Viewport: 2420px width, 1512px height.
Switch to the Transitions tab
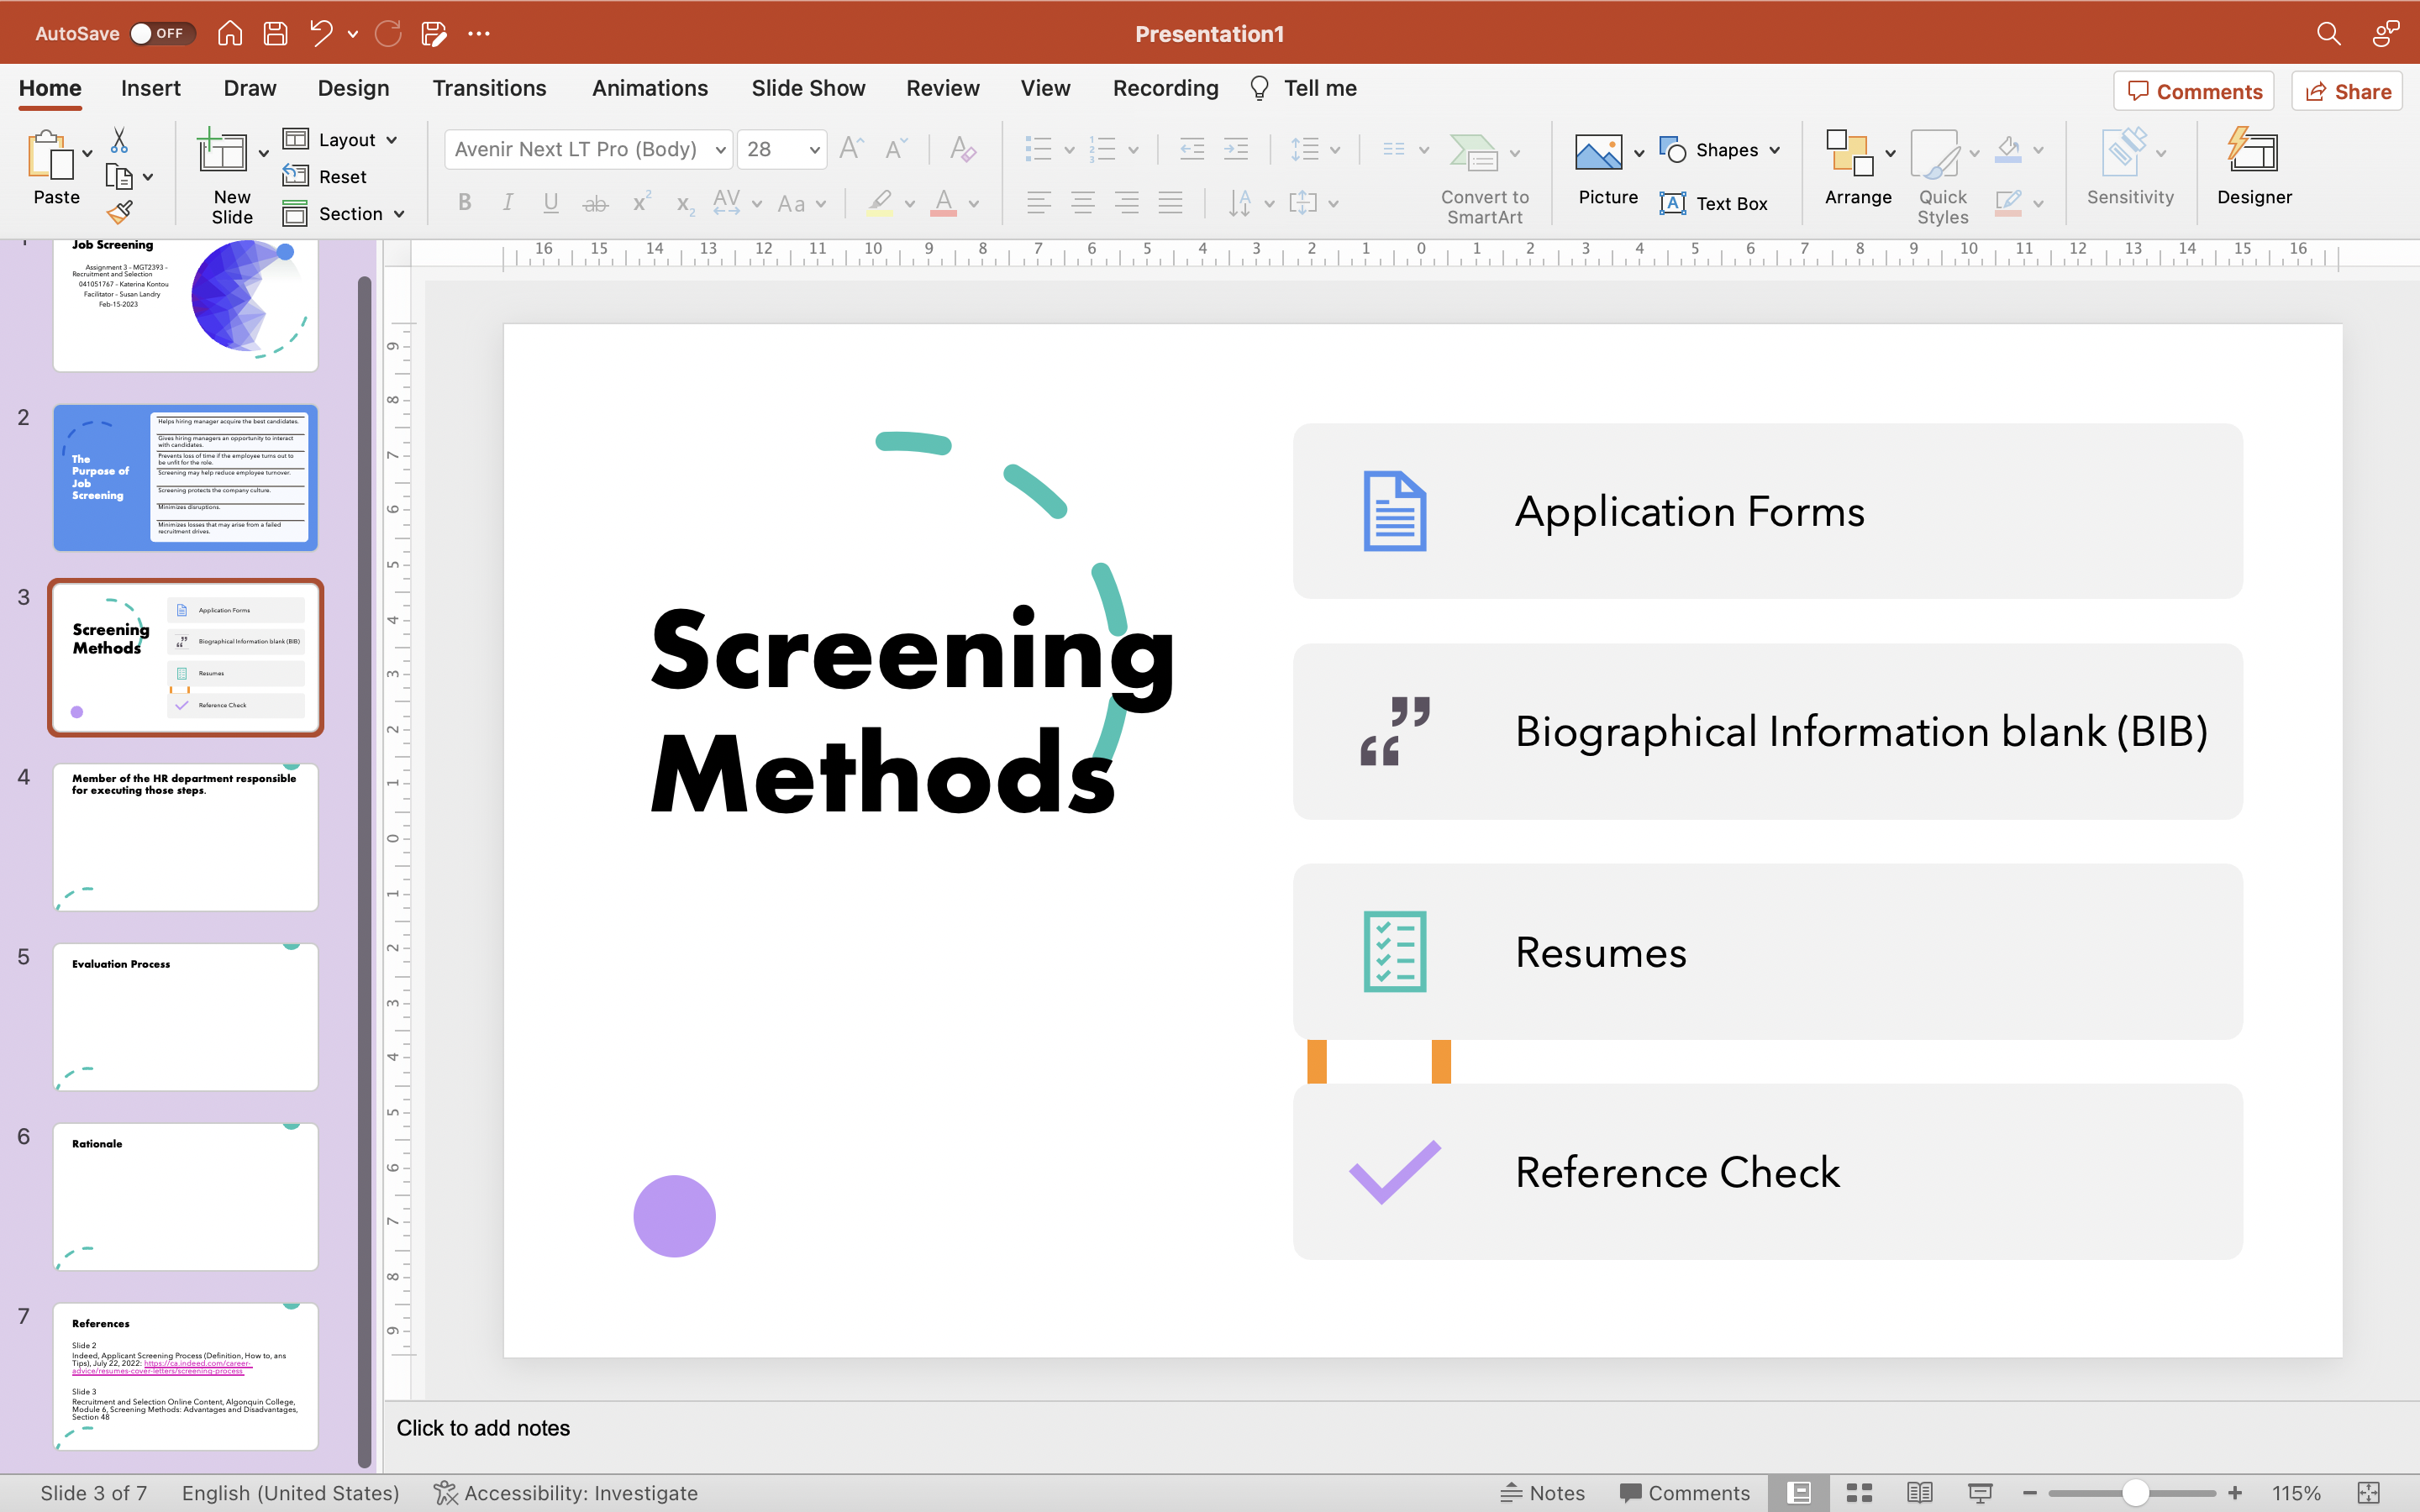pyautogui.click(x=489, y=88)
